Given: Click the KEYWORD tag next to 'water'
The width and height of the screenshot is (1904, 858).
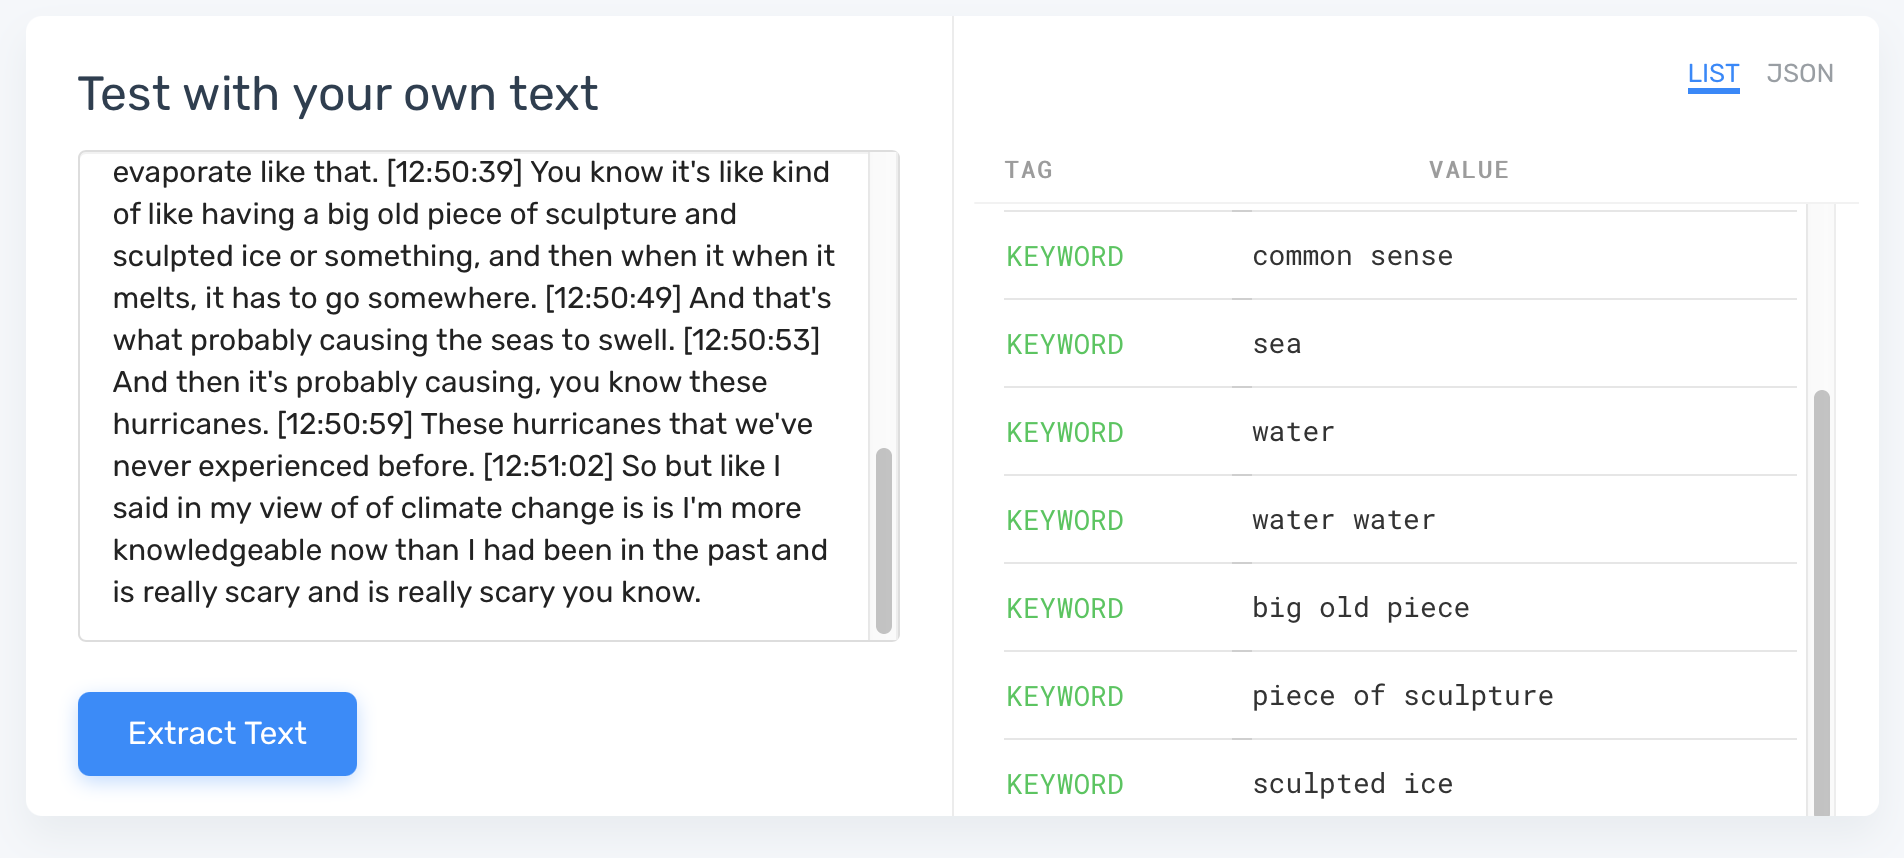Looking at the screenshot, I should 1065,433.
